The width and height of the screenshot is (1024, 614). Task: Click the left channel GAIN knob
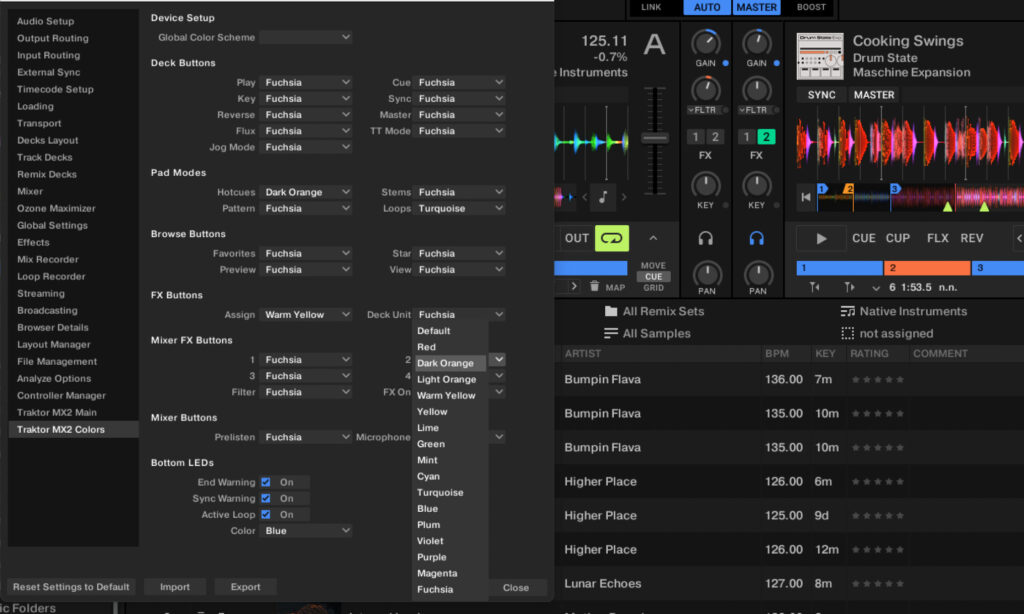[x=706, y=43]
